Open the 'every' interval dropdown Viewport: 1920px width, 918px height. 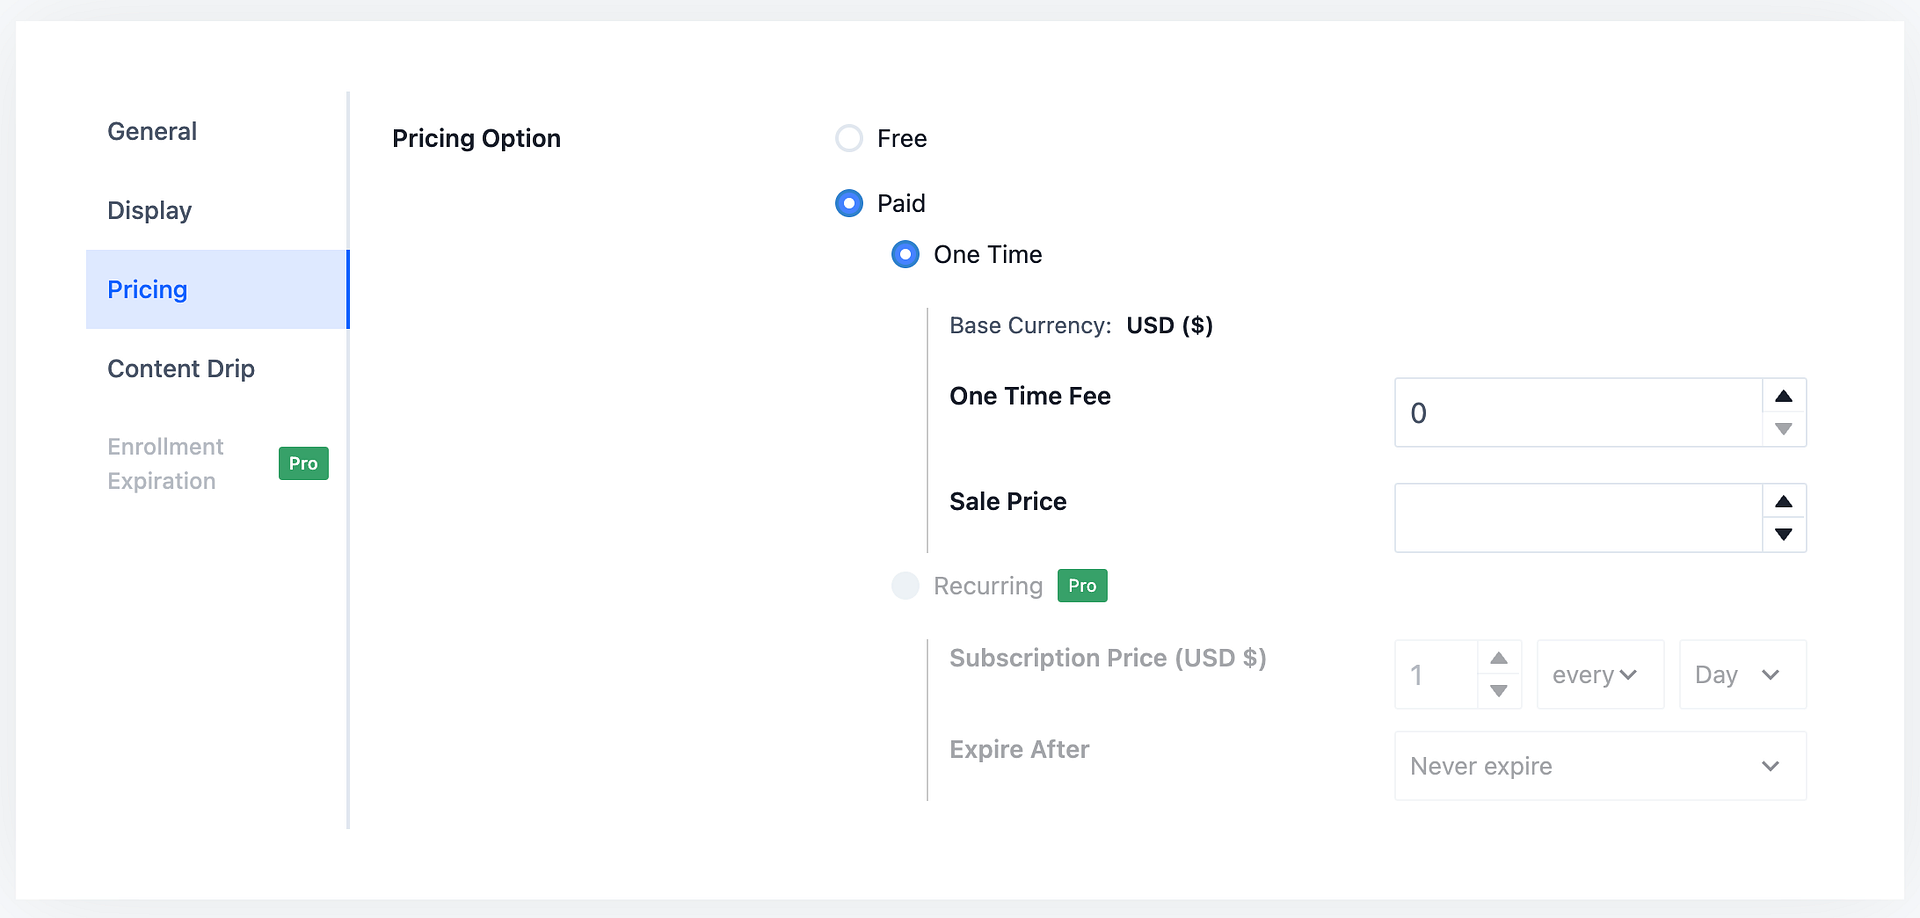pyautogui.click(x=1599, y=674)
